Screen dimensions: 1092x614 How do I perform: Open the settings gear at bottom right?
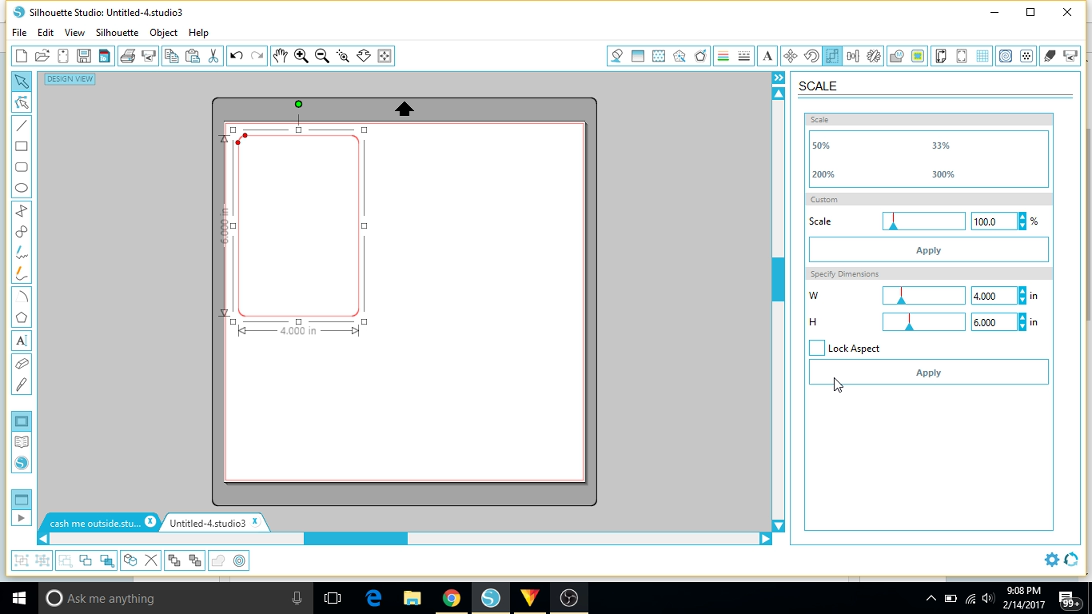coord(1051,560)
